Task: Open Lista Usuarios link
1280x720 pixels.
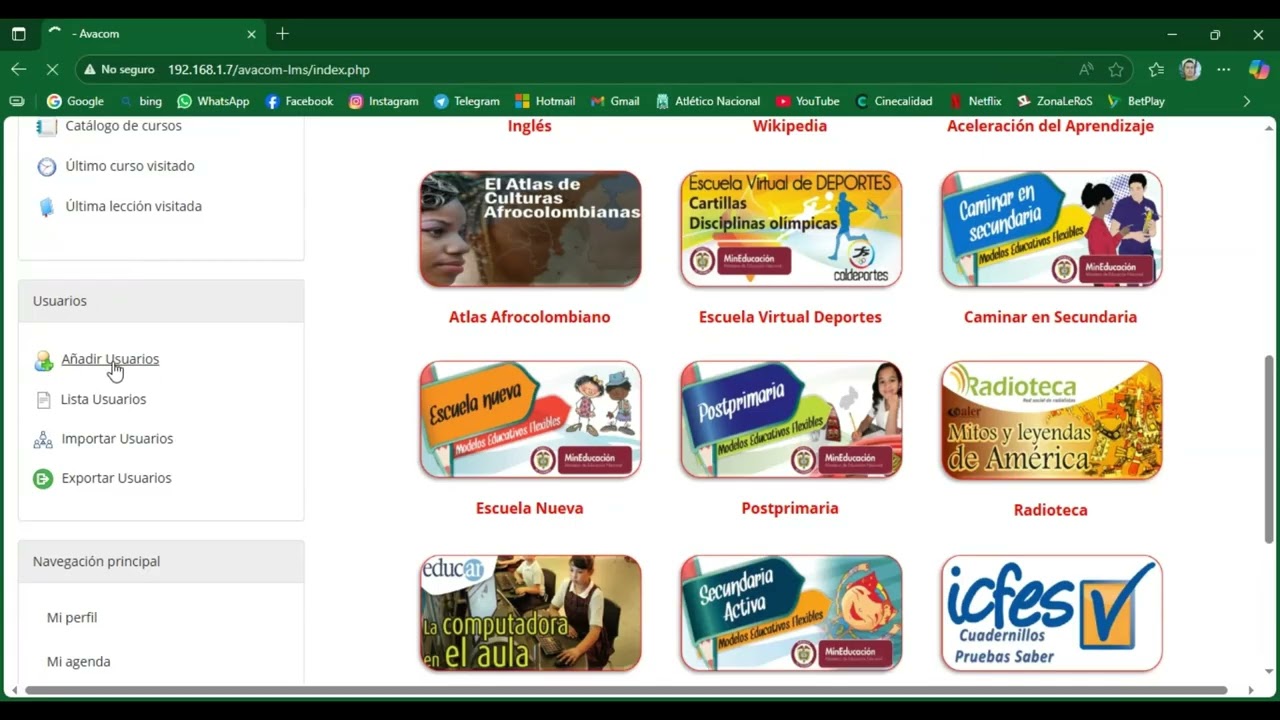Action: (103, 399)
